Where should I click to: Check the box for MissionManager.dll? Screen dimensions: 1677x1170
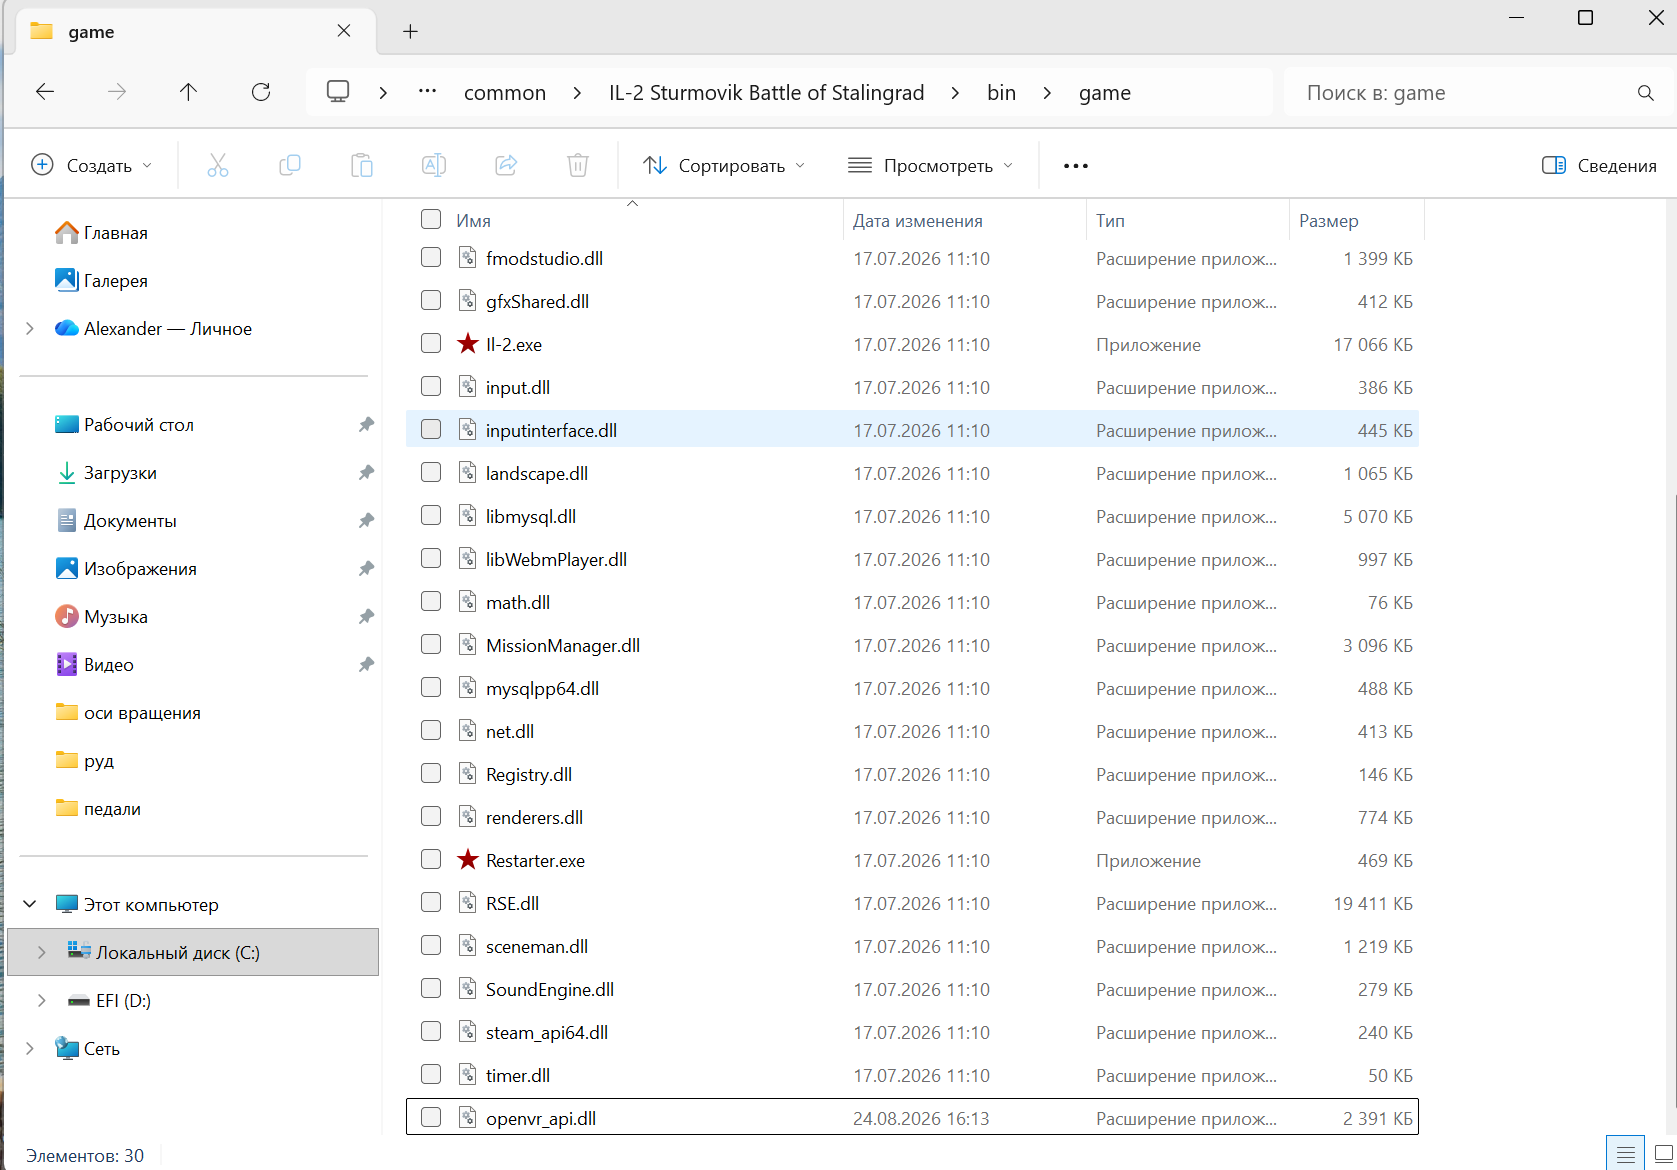click(431, 644)
